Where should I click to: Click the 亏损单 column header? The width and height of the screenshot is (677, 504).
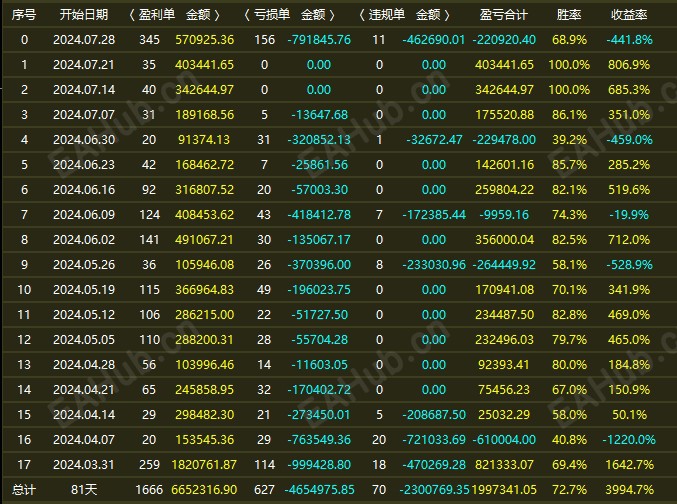(x=272, y=15)
